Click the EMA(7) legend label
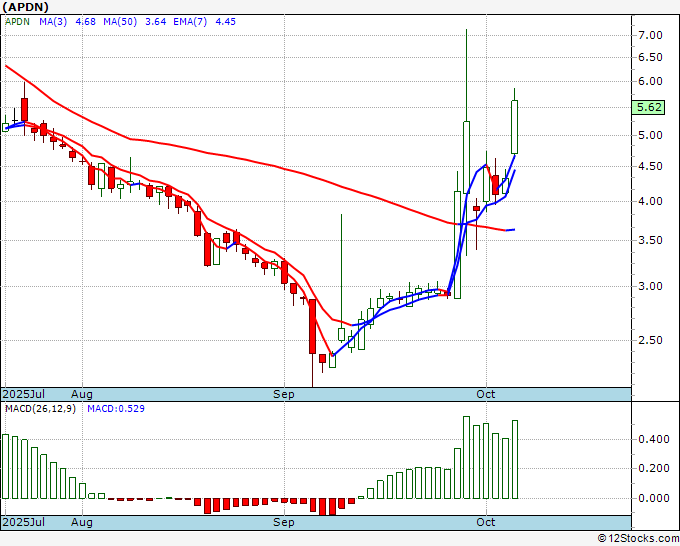Image resolution: width=680 pixels, height=546 pixels. [190, 21]
